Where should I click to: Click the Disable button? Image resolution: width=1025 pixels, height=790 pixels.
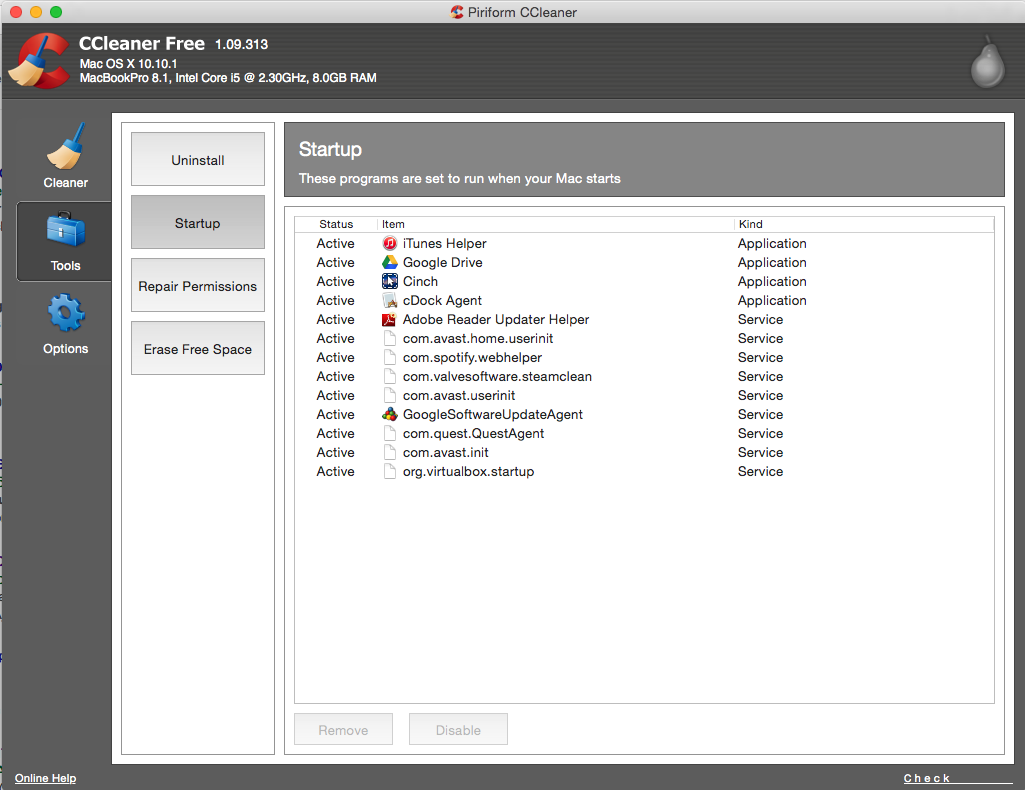pos(458,729)
